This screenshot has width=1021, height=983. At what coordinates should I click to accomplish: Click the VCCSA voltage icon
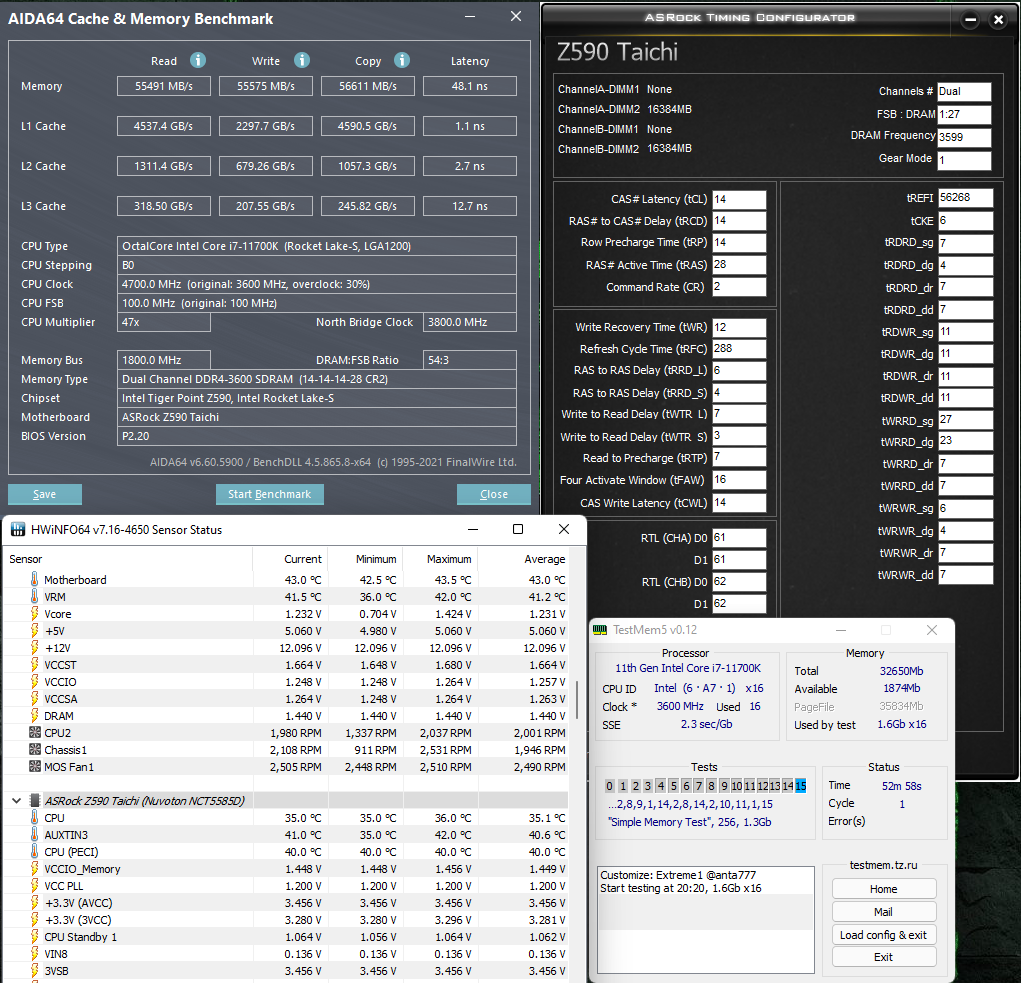coord(35,698)
